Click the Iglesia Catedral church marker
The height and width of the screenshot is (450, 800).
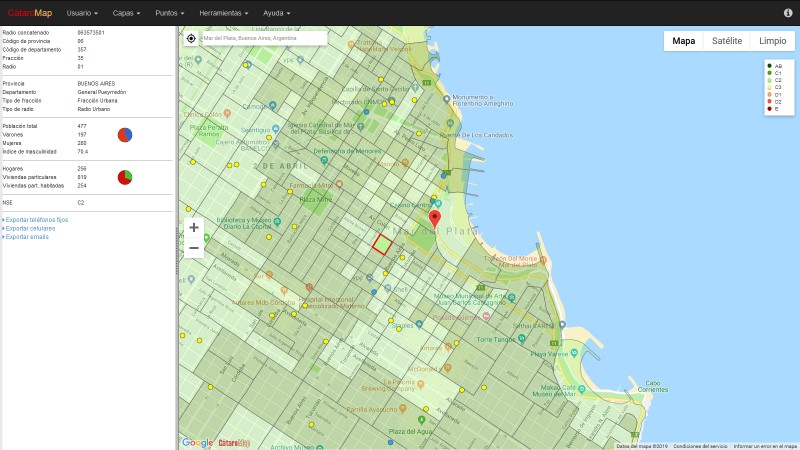click(361, 127)
